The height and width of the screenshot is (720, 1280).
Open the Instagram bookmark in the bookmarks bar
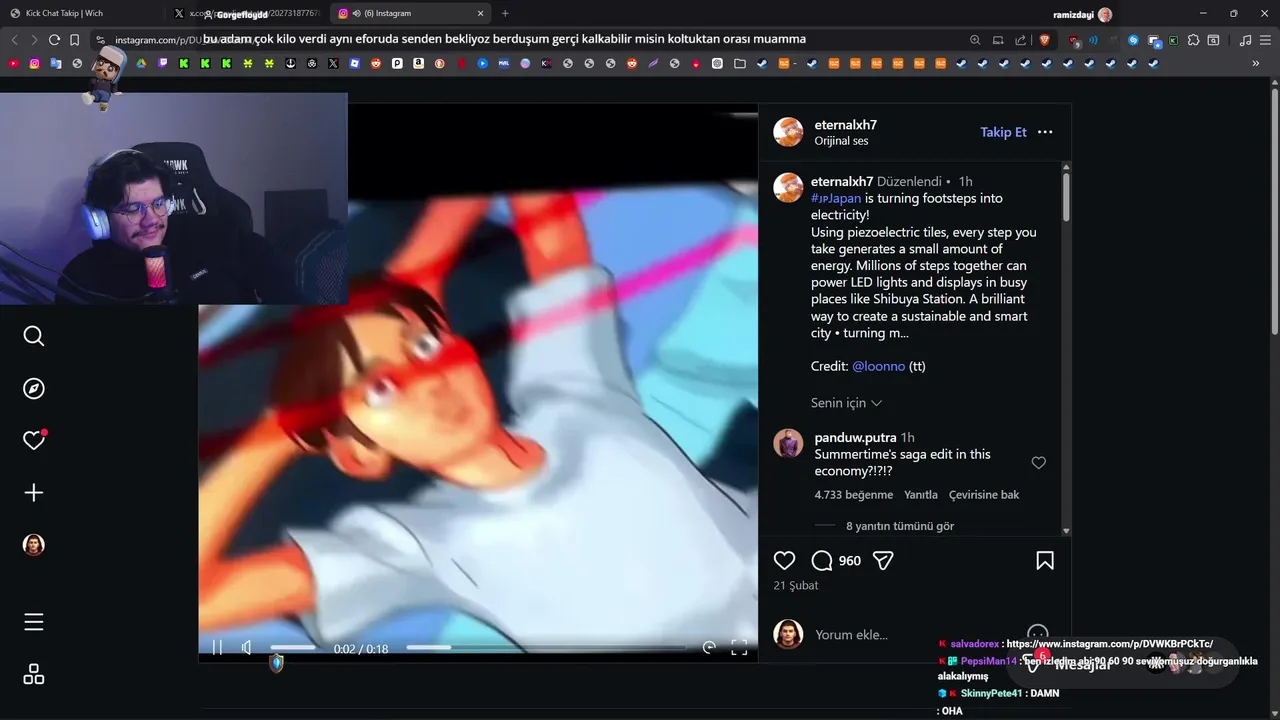(34, 63)
